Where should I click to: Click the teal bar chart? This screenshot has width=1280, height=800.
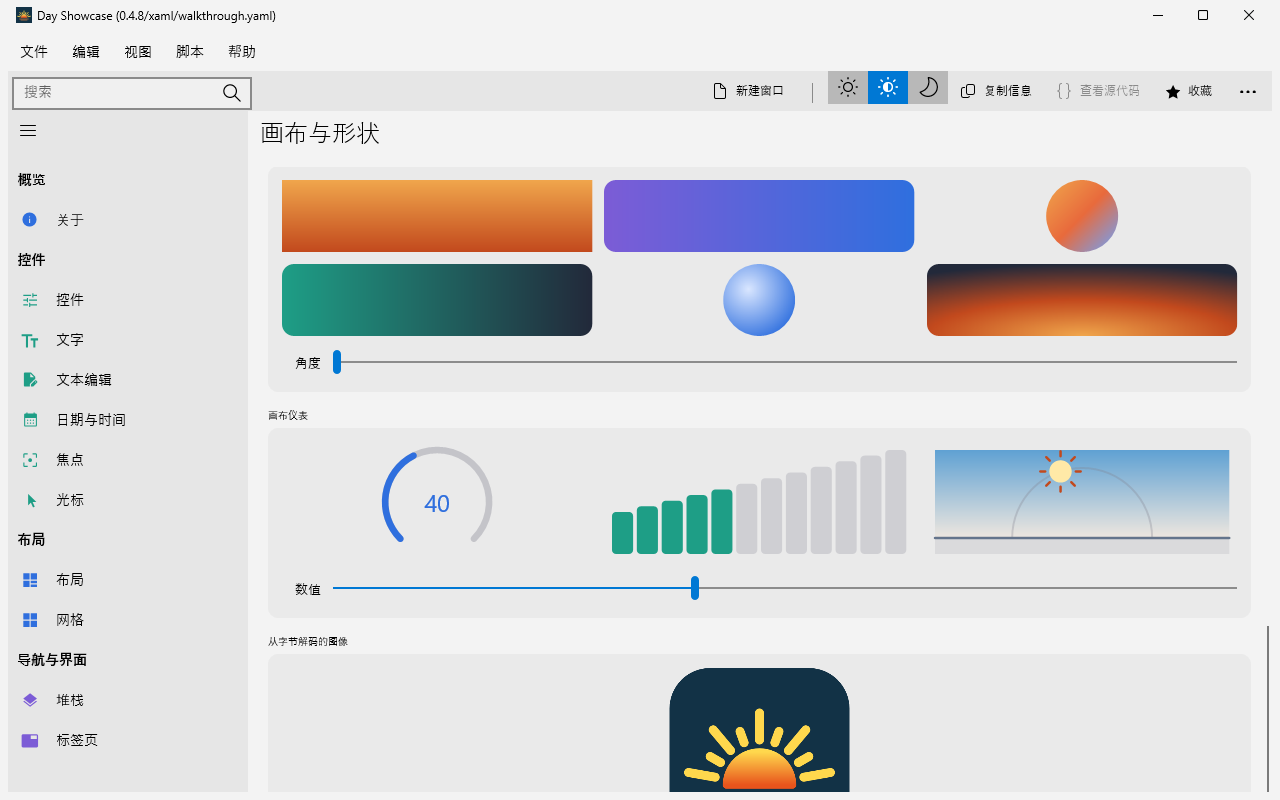(759, 502)
